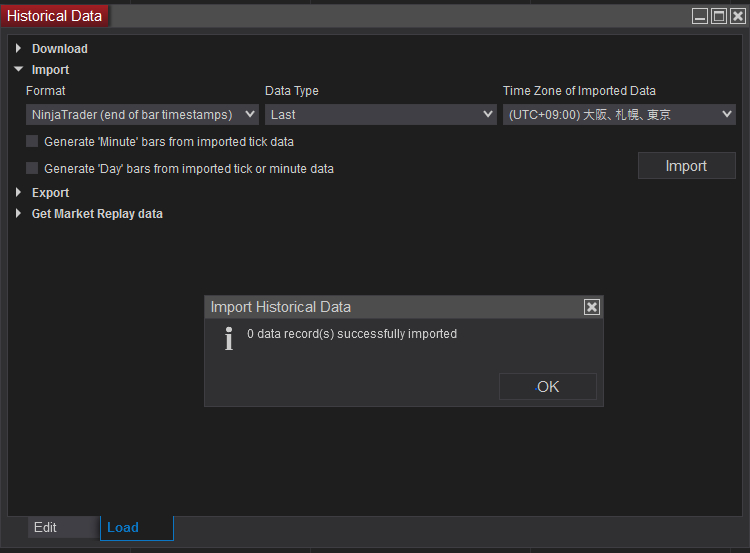Open the Data Type dropdown
The height and width of the screenshot is (553, 750).
(x=380, y=115)
